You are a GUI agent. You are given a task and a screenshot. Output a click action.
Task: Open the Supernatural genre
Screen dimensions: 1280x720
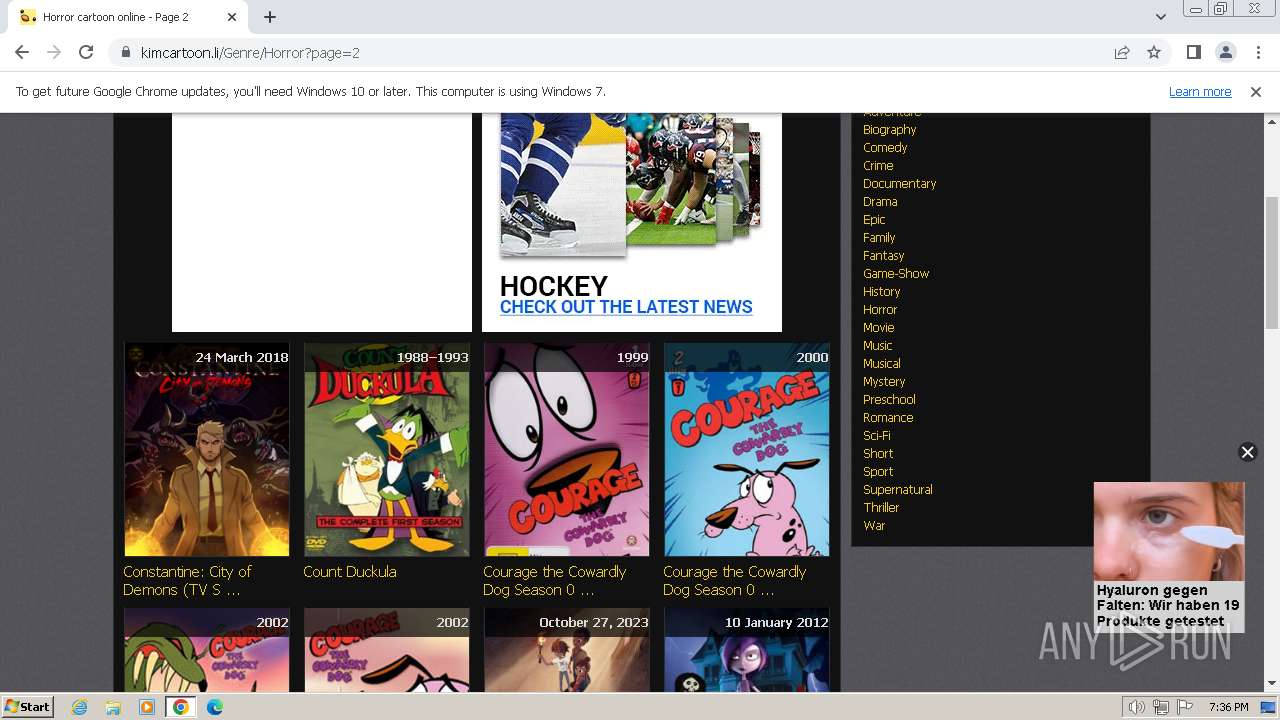(x=897, y=489)
